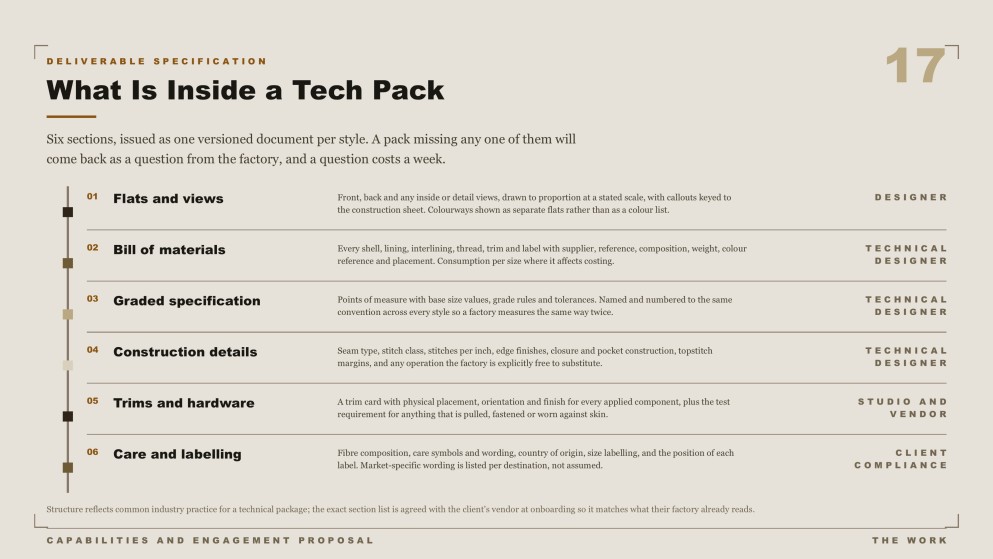
Task: Click the brown square marker beside Bill of materials
Action: coord(68,263)
